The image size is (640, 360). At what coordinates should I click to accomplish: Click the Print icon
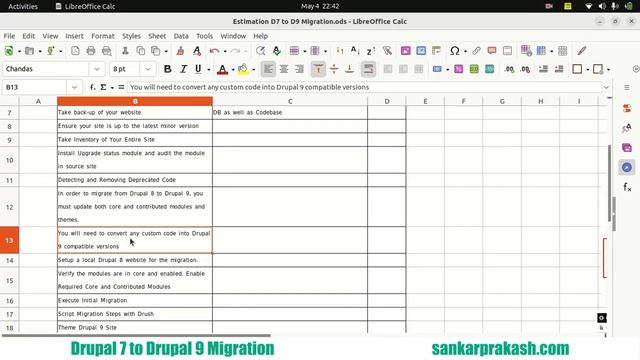pos(91,51)
